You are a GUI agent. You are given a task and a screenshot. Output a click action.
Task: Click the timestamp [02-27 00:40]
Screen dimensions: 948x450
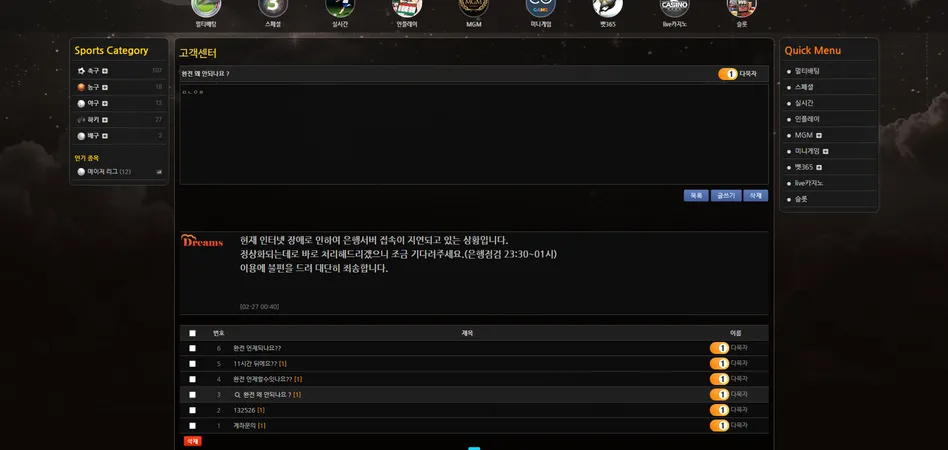(x=259, y=307)
